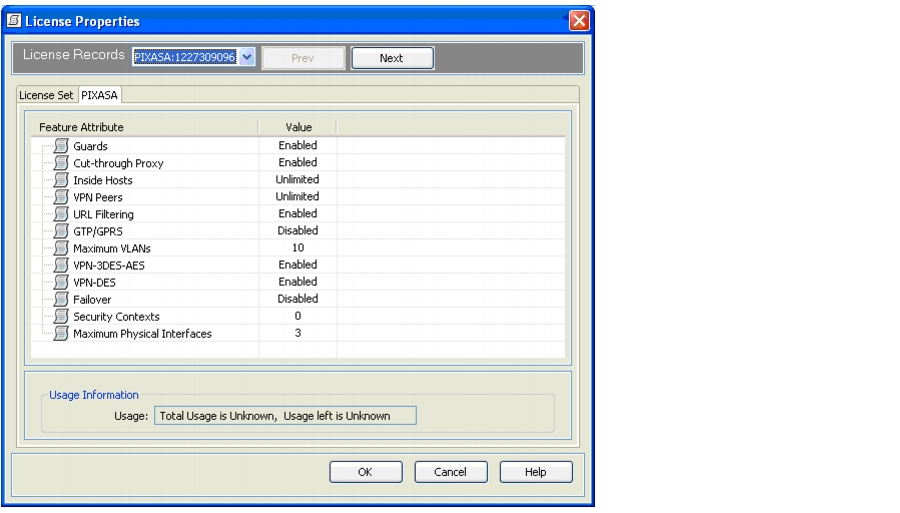Click the VPN-DES row icon
The width and height of the screenshot is (900, 513).
[x=61, y=282]
